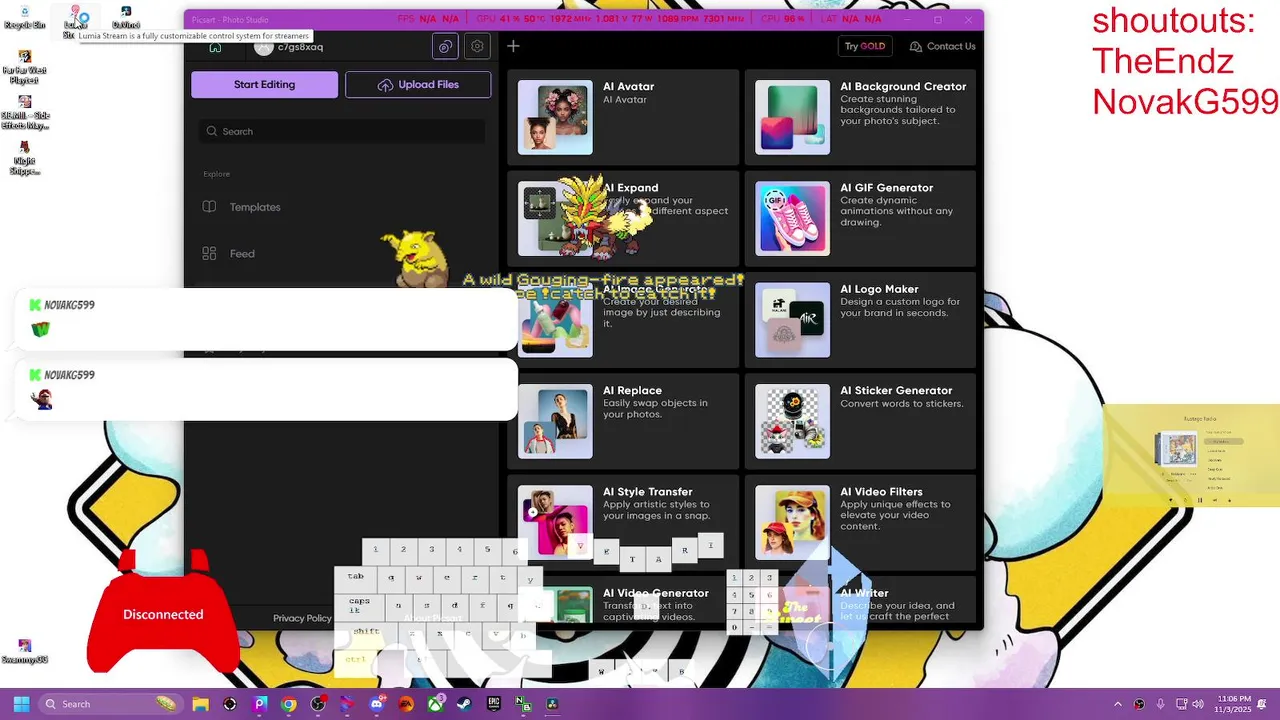This screenshot has width=1280, height=720.
Task: Click the Lumia Stream desktop shortcut
Action: [76, 20]
